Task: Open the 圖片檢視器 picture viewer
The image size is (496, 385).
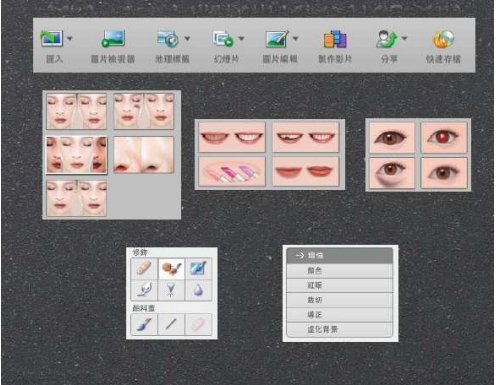Action: click(113, 39)
